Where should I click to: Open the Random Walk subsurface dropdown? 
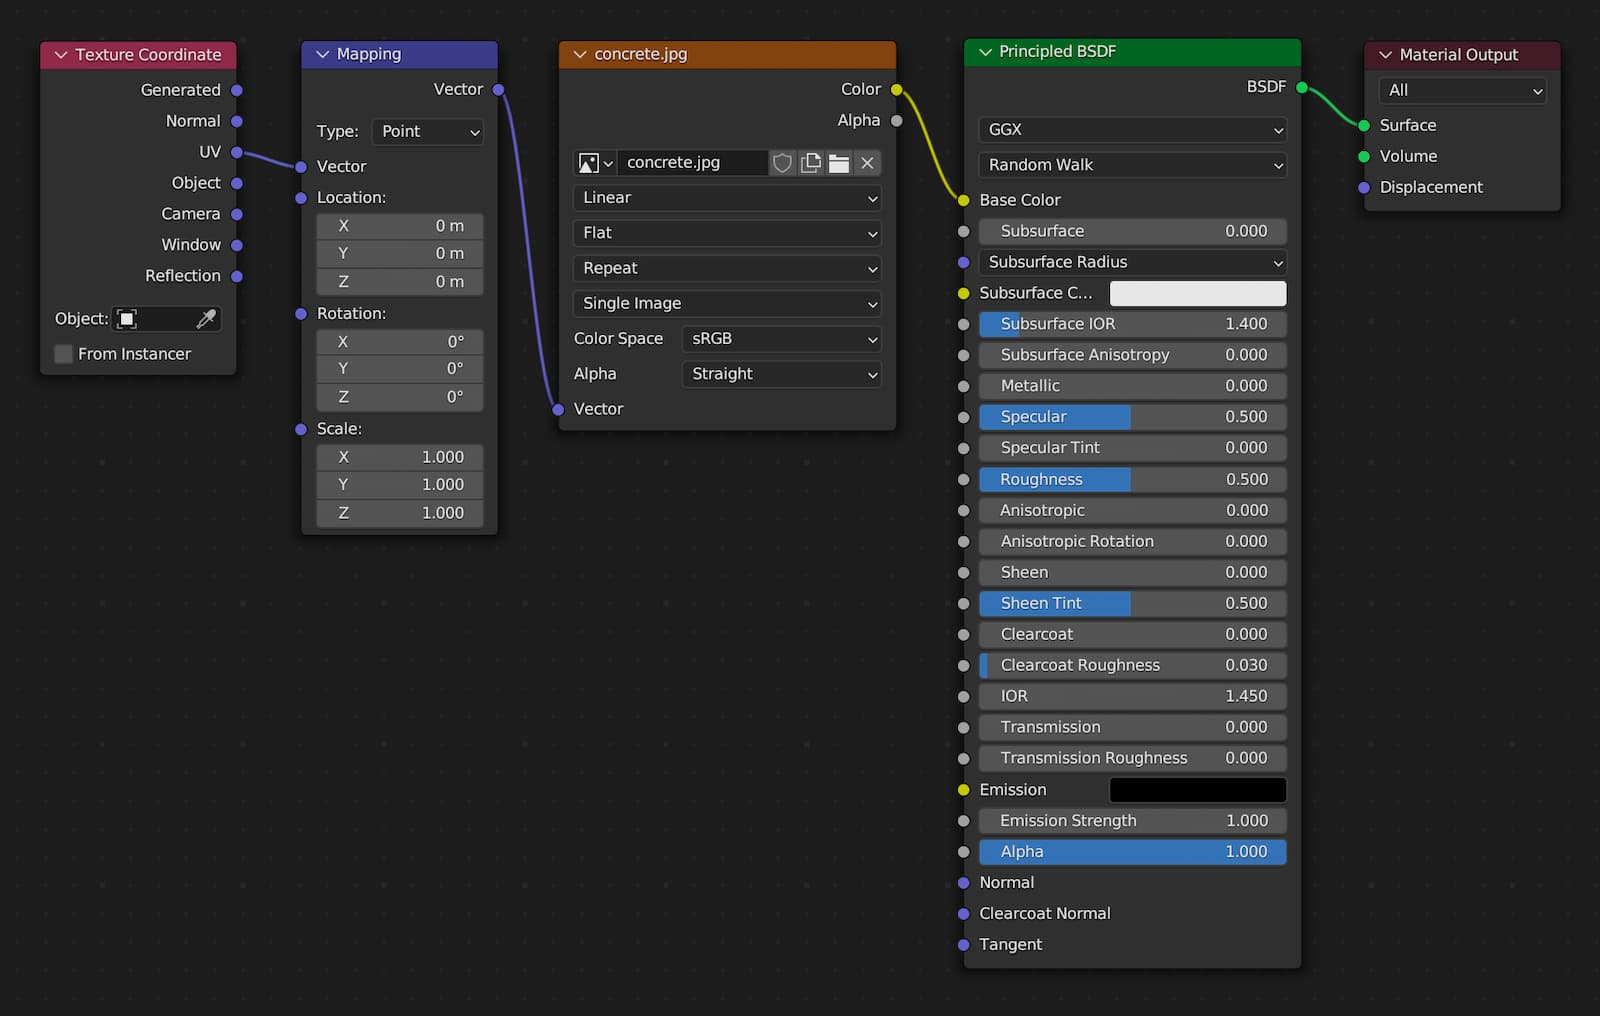coord(1132,165)
